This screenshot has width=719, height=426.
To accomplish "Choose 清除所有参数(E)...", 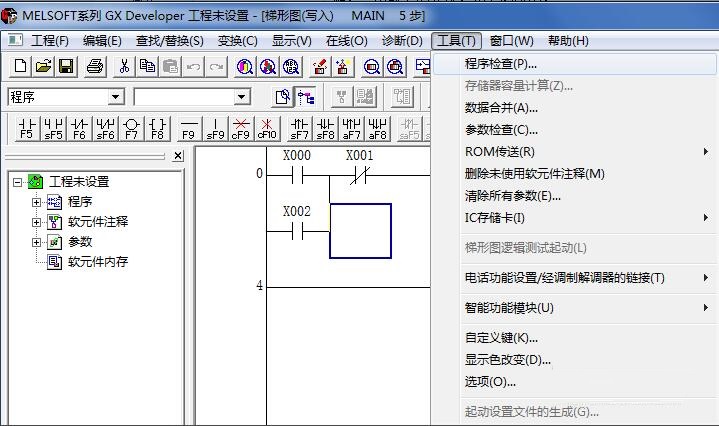I will click(x=575, y=196).
